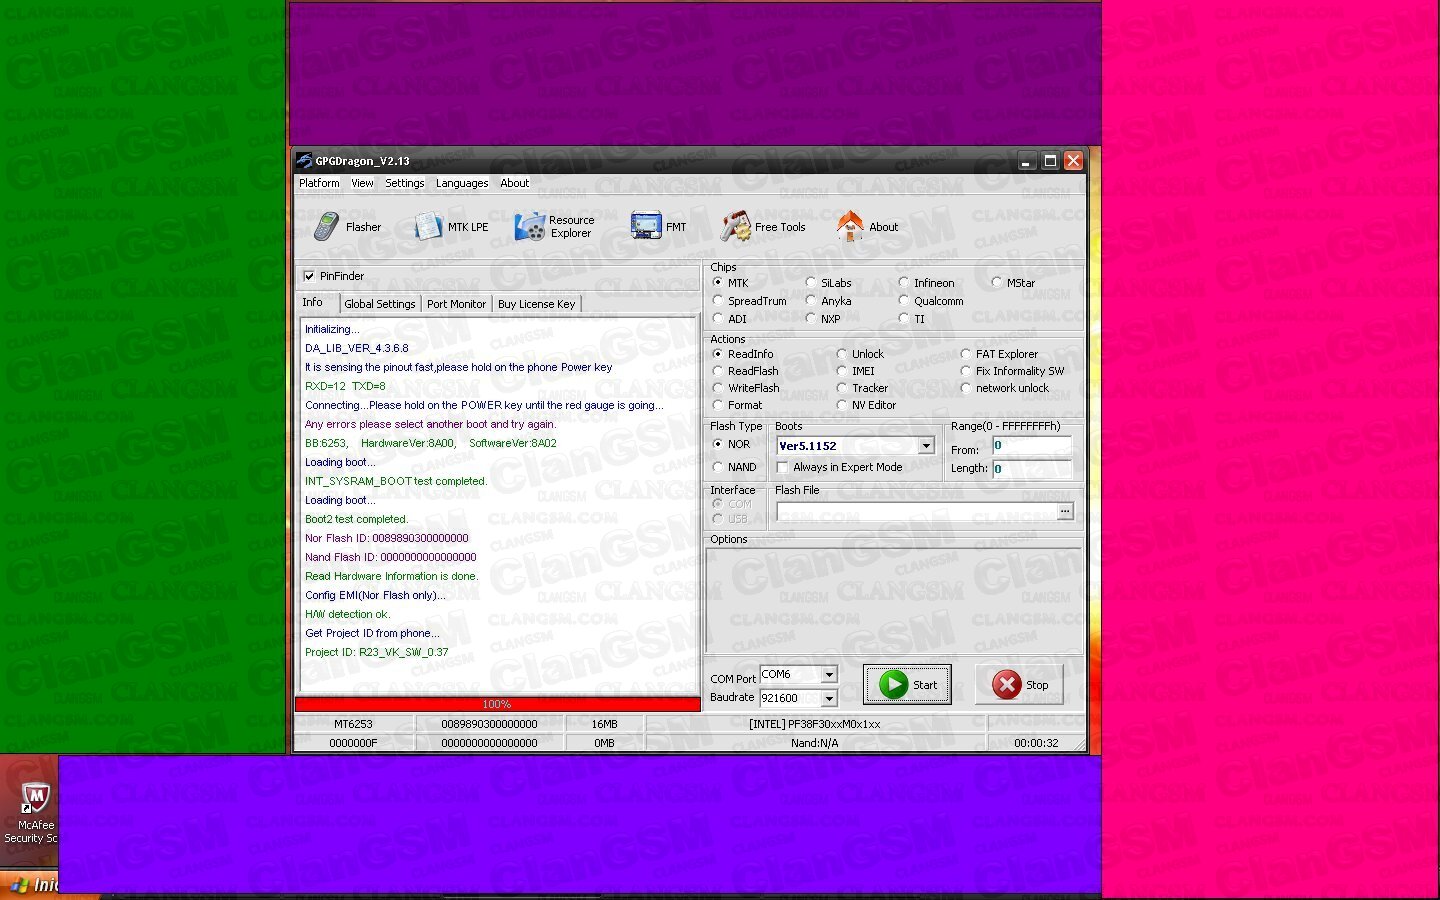Click '[INTEL] PF38F30xxM0x1xx' status cell
Image resolution: width=1440 pixels, height=900 pixels.
pos(815,724)
